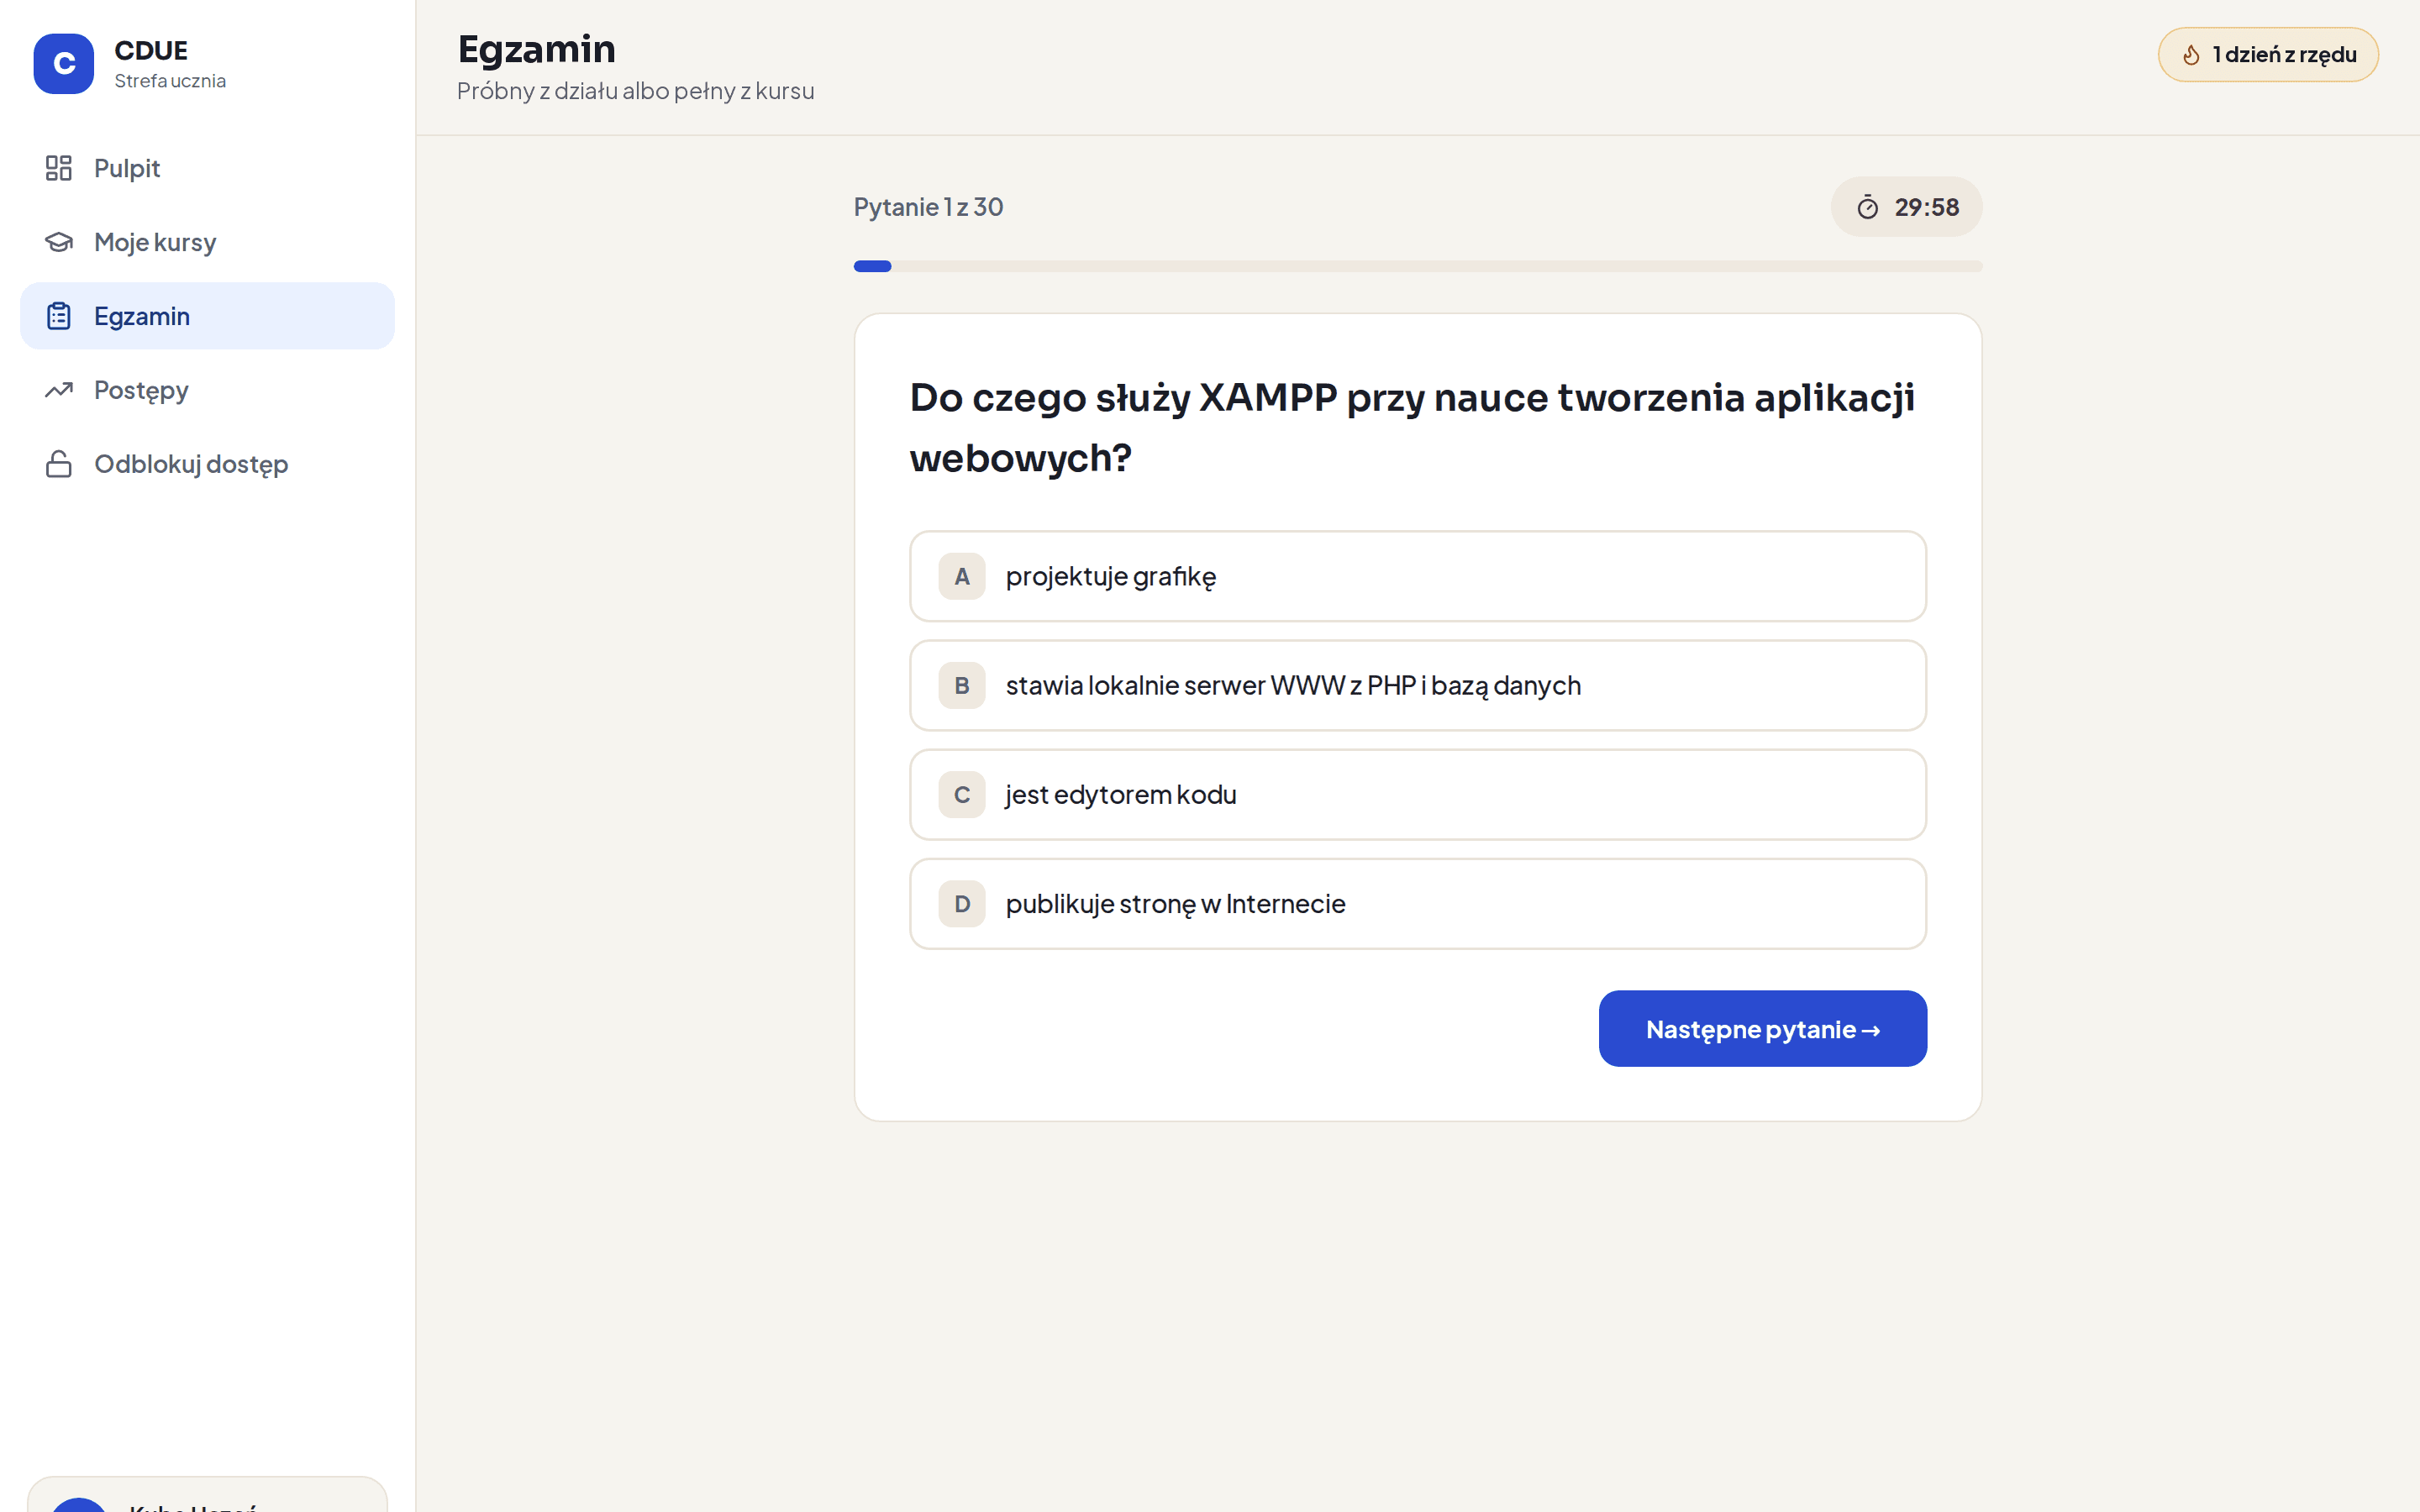Screen dimensions: 2420x1512
Task: Click the Odblokuj dostęp padlock icon
Action: [59, 464]
